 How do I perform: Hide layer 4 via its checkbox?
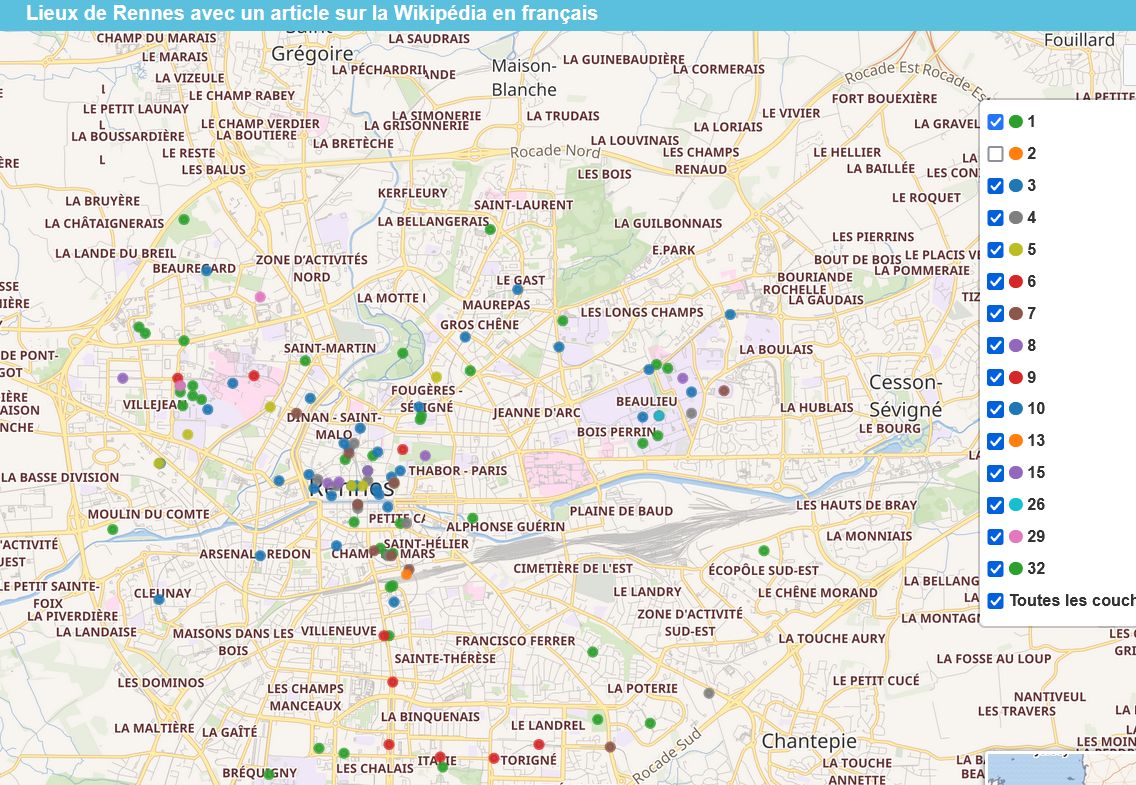[995, 217]
